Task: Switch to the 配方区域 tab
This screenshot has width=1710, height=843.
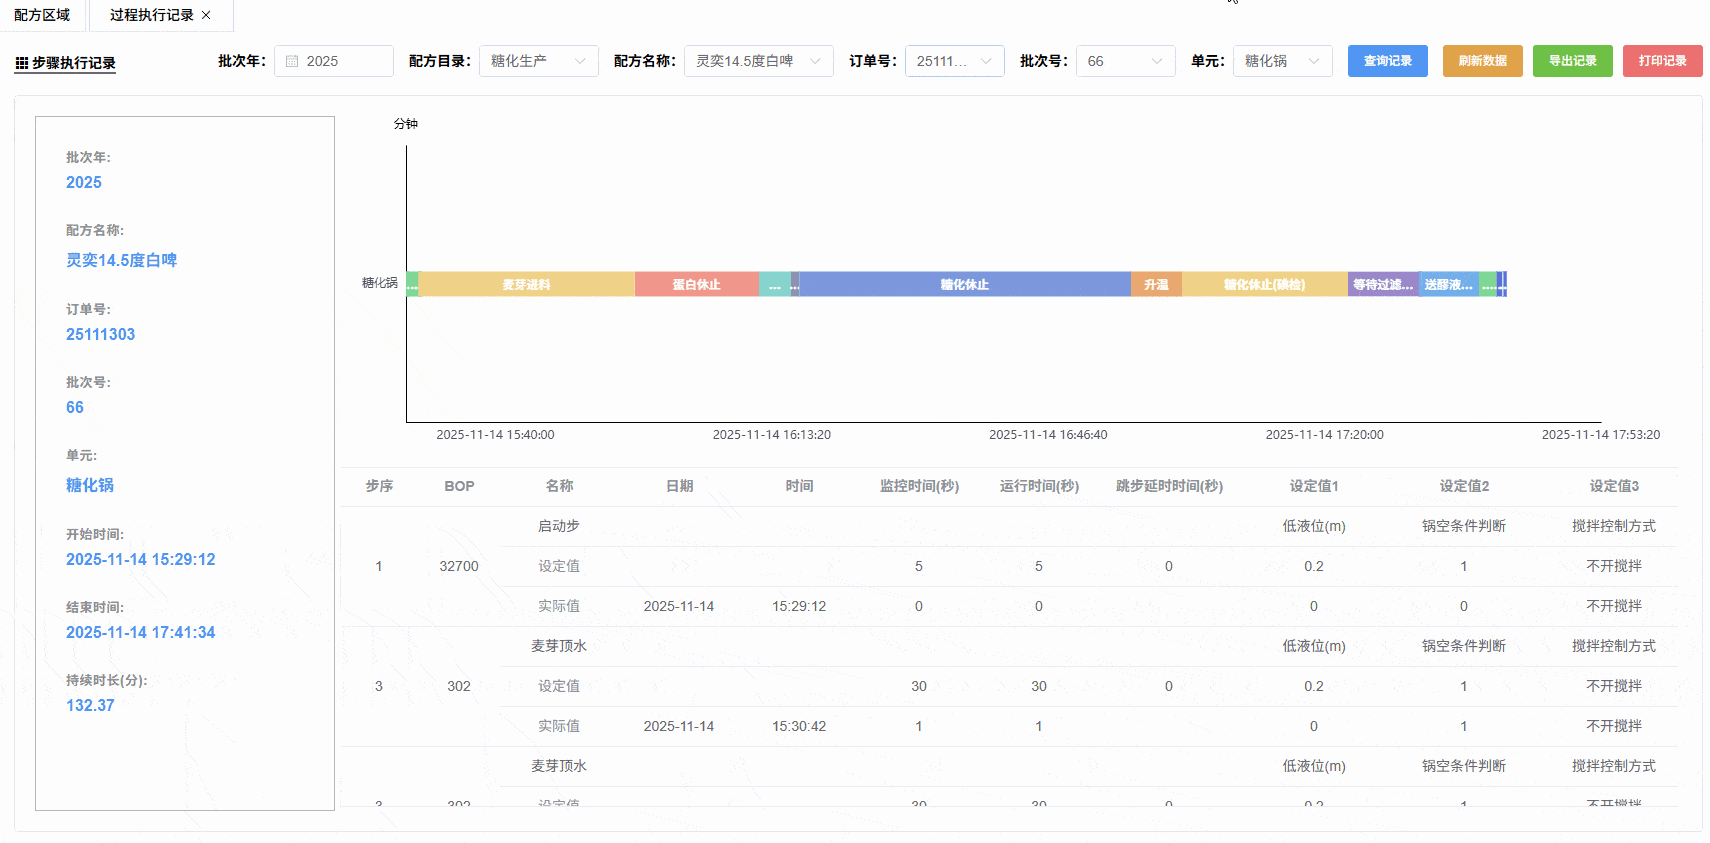Action: [x=42, y=15]
